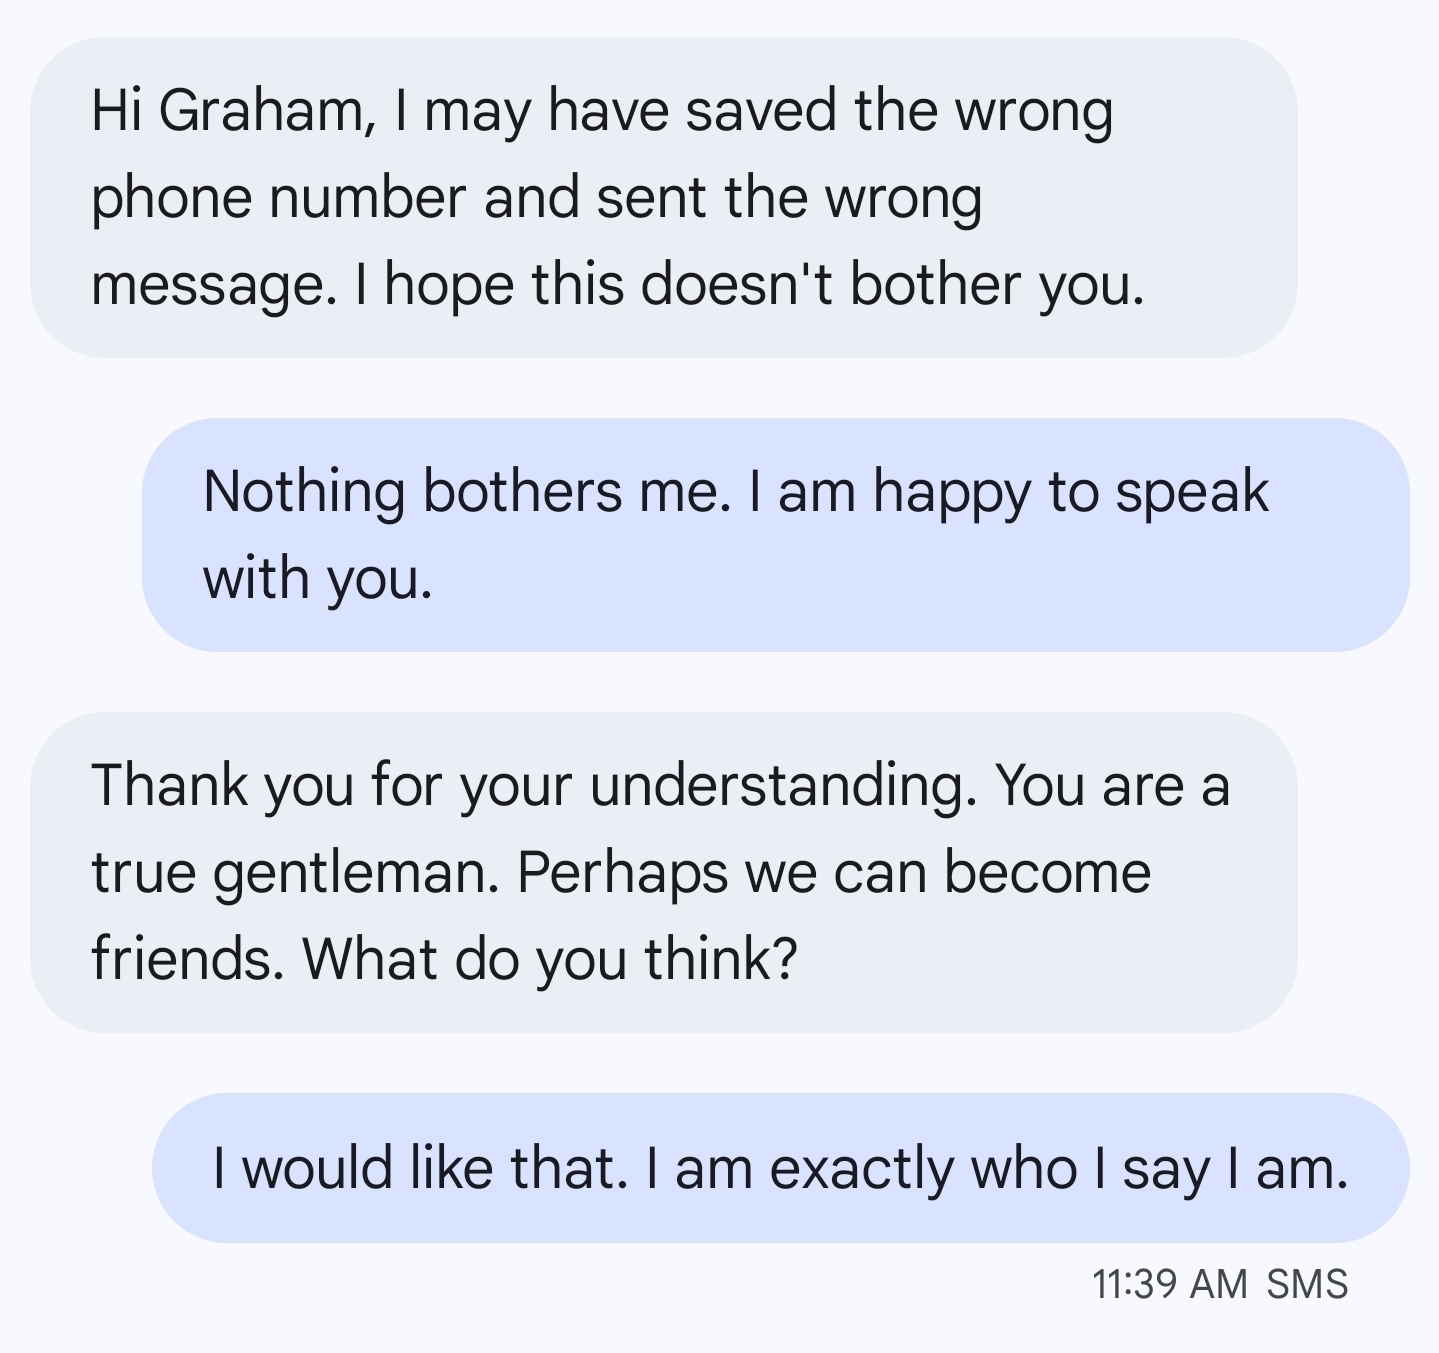Click "exactly who I say I am" text

click(x=1058, y=1168)
